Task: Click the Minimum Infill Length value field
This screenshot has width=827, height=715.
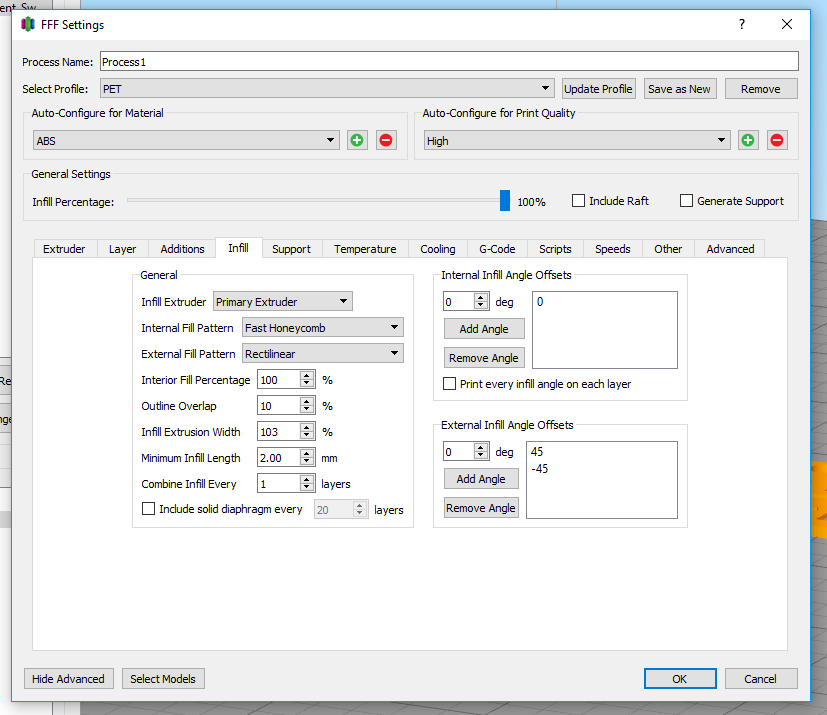Action: (279, 458)
